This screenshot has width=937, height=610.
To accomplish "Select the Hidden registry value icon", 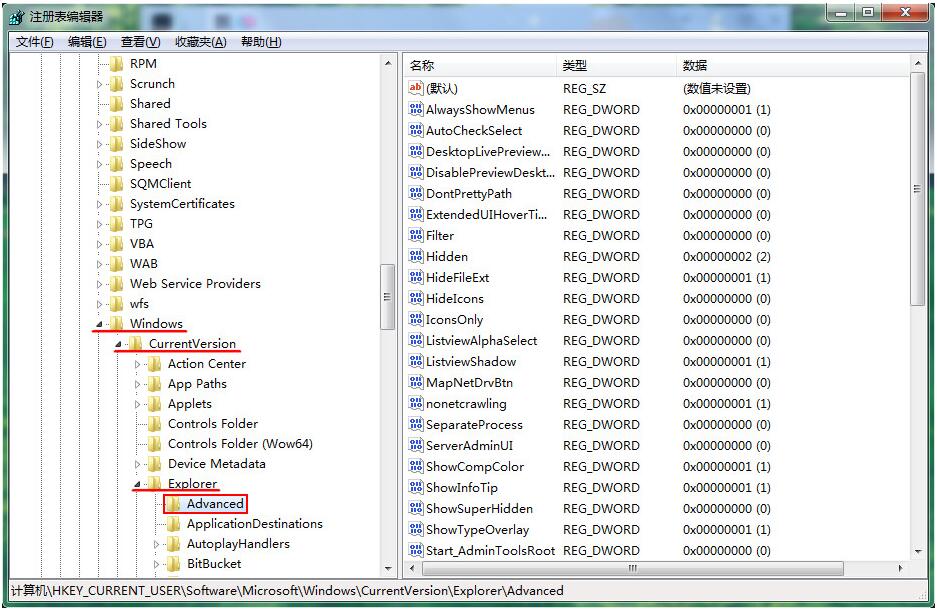I will click(417, 256).
